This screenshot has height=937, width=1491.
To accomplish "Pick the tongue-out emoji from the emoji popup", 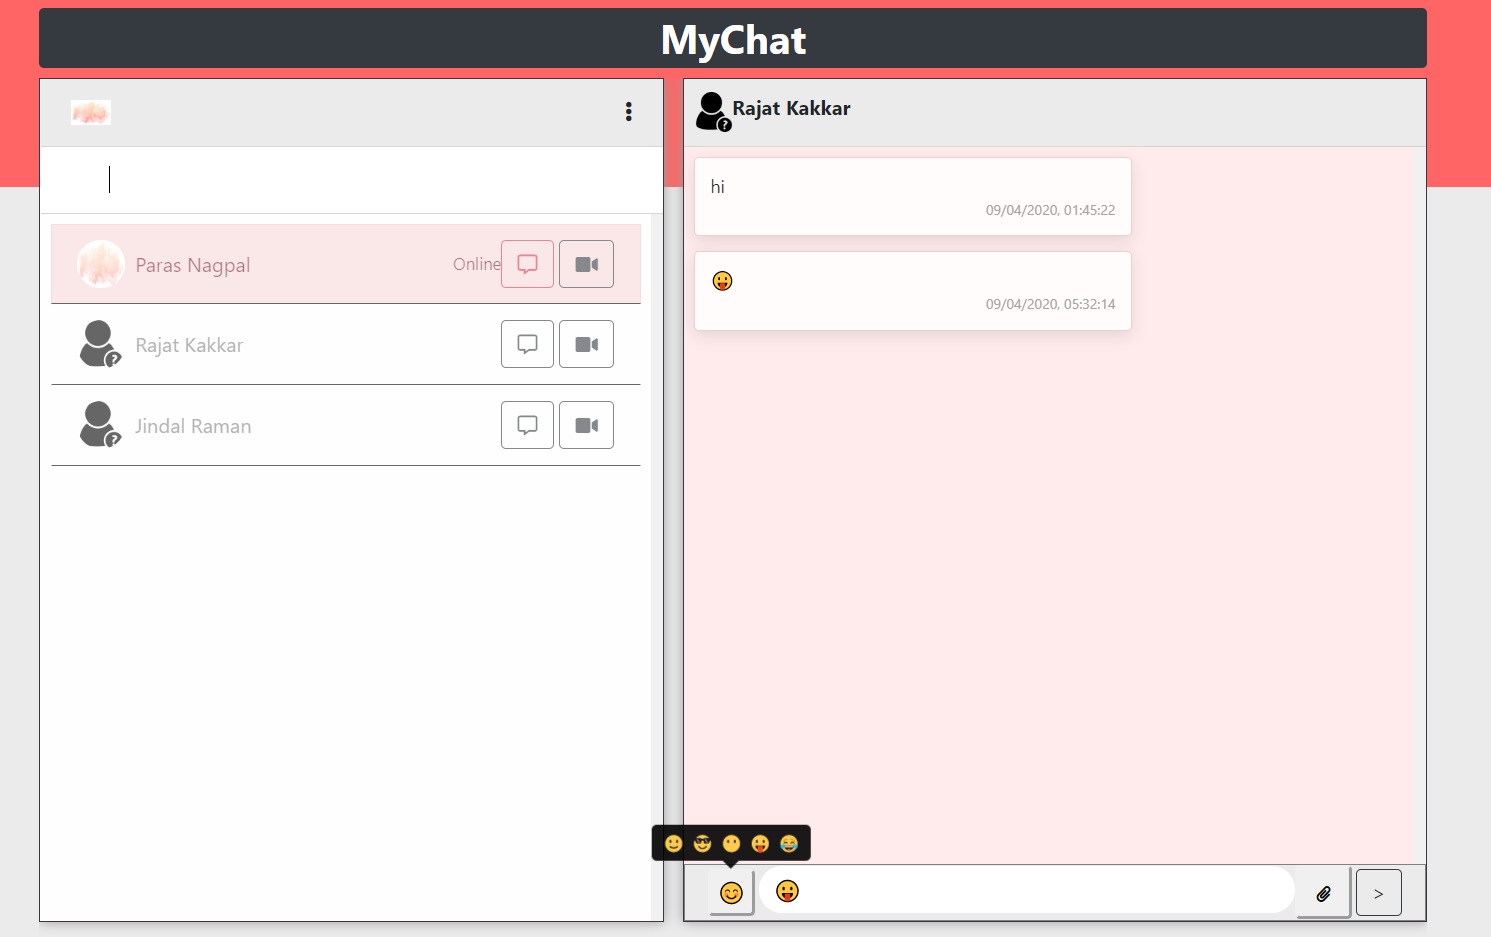I will coord(760,843).
